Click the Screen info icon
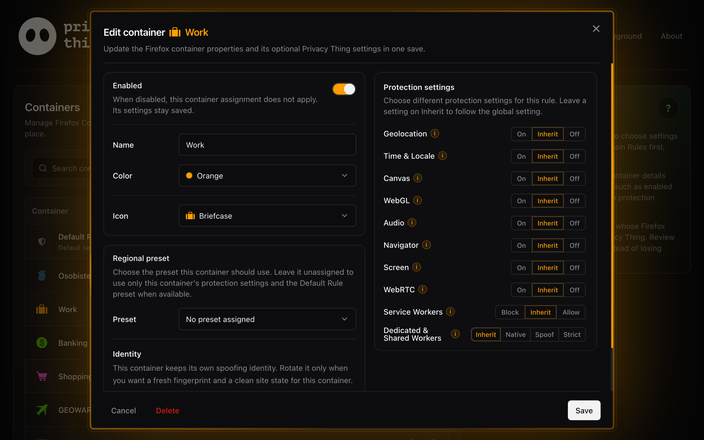This screenshot has width=704, height=440. click(x=417, y=267)
